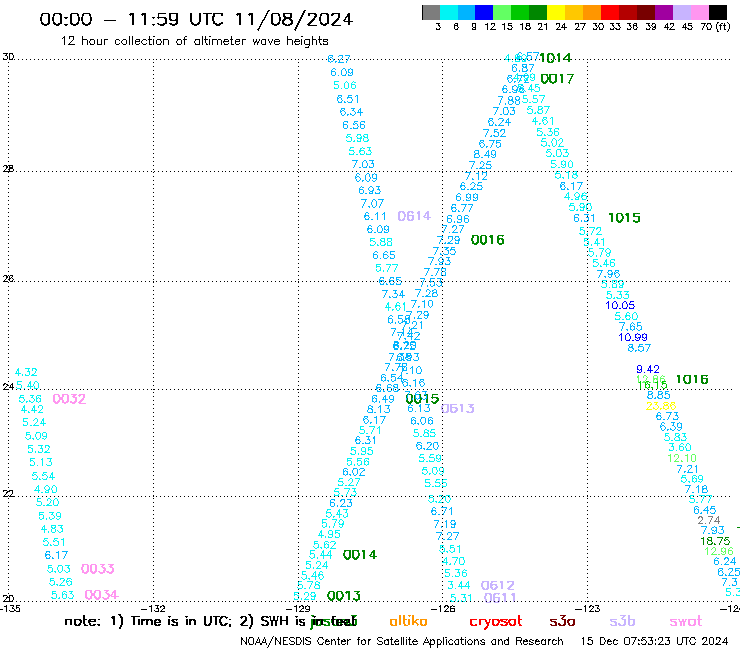This screenshot has width=740, height=650.
Task: Click the time stamp '1016'
Action: [692, 380]
